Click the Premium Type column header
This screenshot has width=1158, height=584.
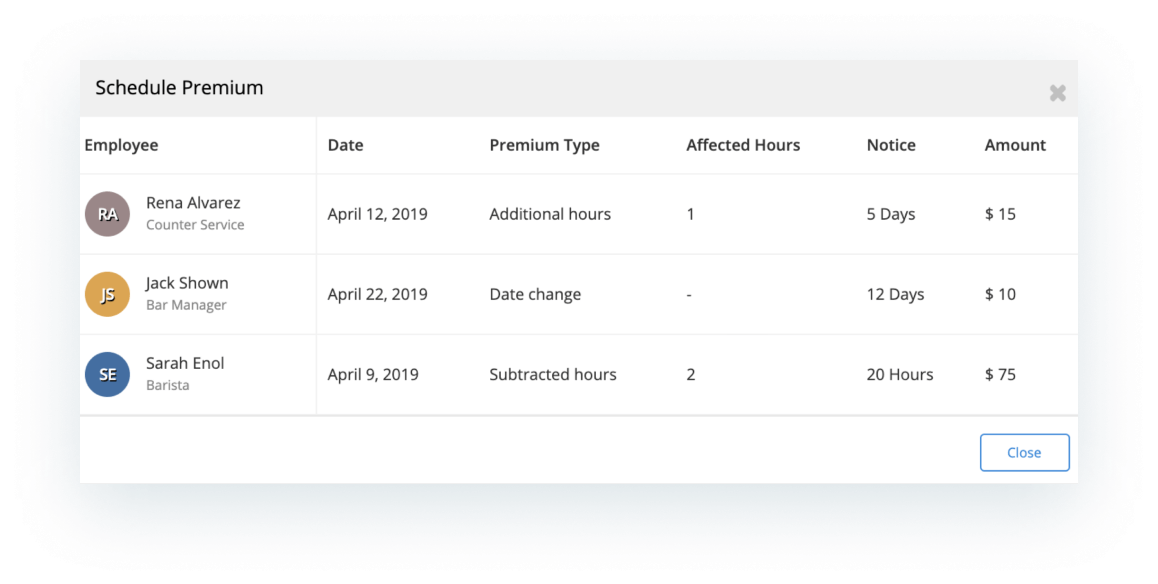544,145
